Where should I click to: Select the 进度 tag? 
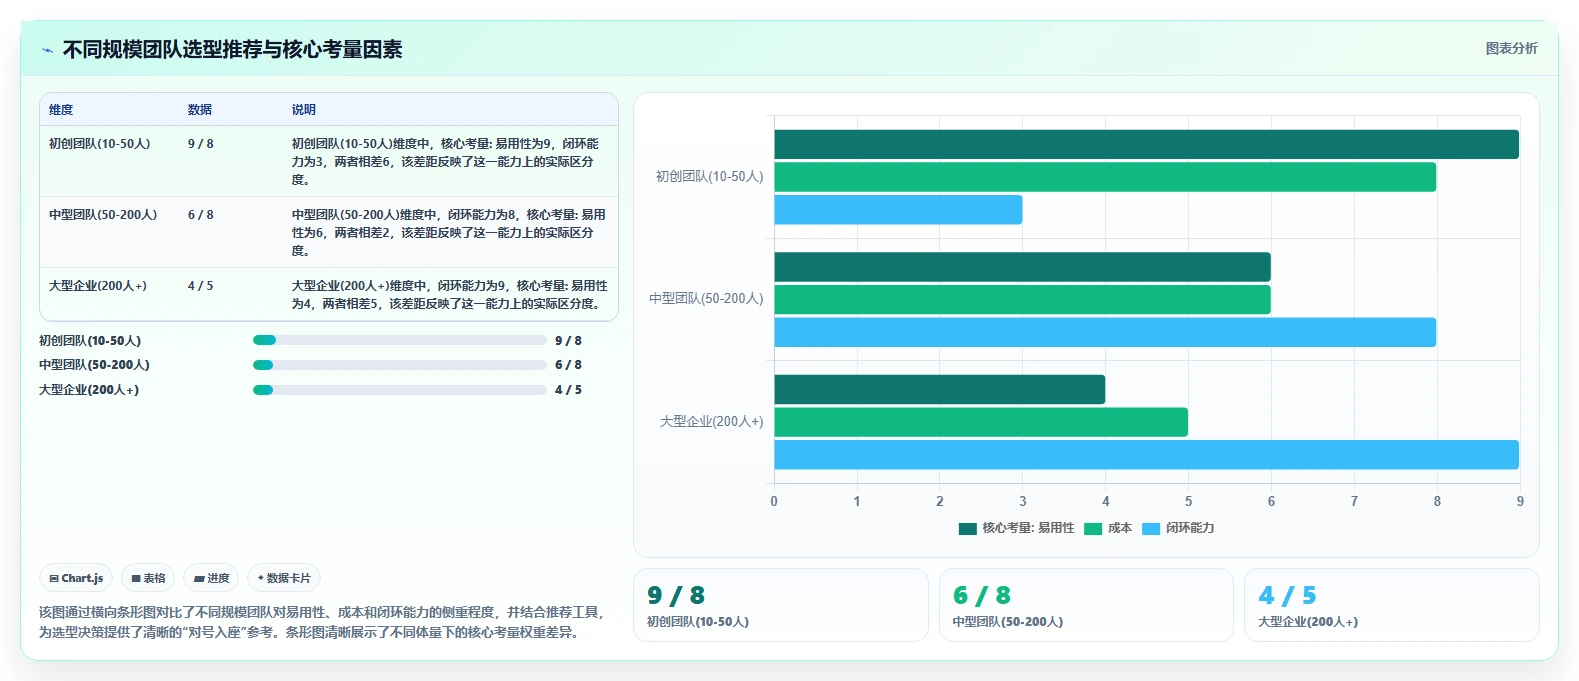pyautogui.click(x=211, y=578)
